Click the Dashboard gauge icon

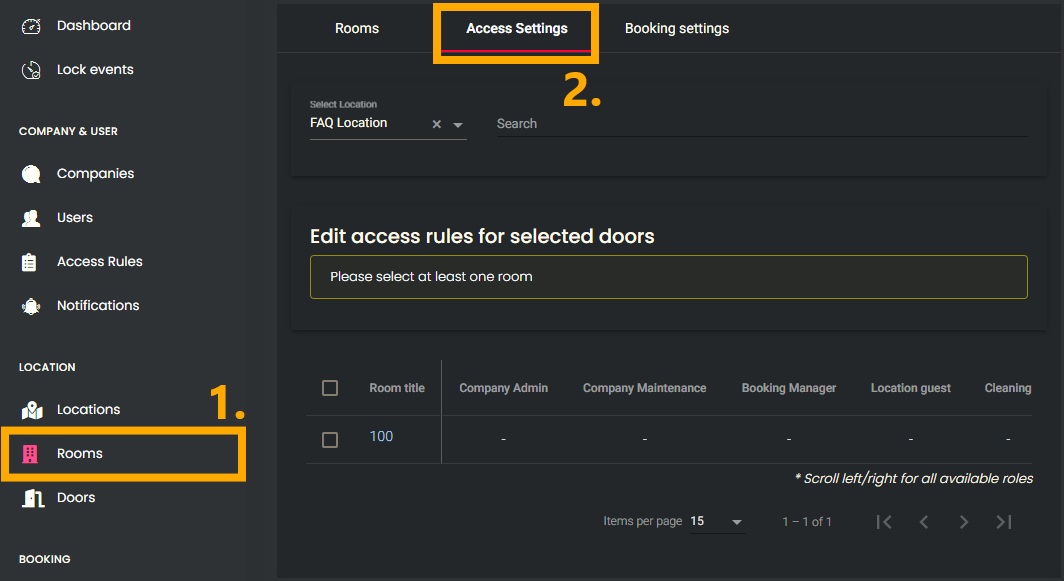[31, 26]
